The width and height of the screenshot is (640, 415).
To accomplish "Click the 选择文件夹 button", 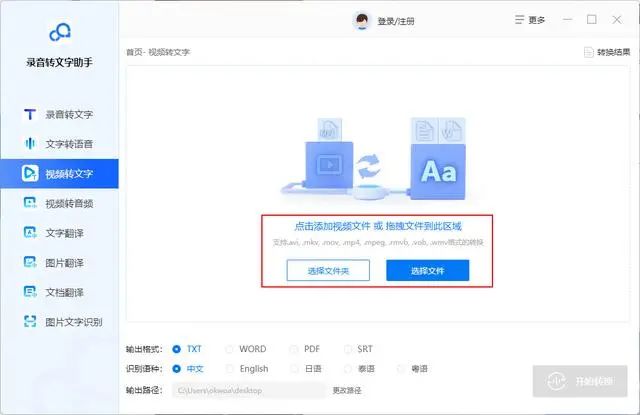I will (x=328, y=271).
